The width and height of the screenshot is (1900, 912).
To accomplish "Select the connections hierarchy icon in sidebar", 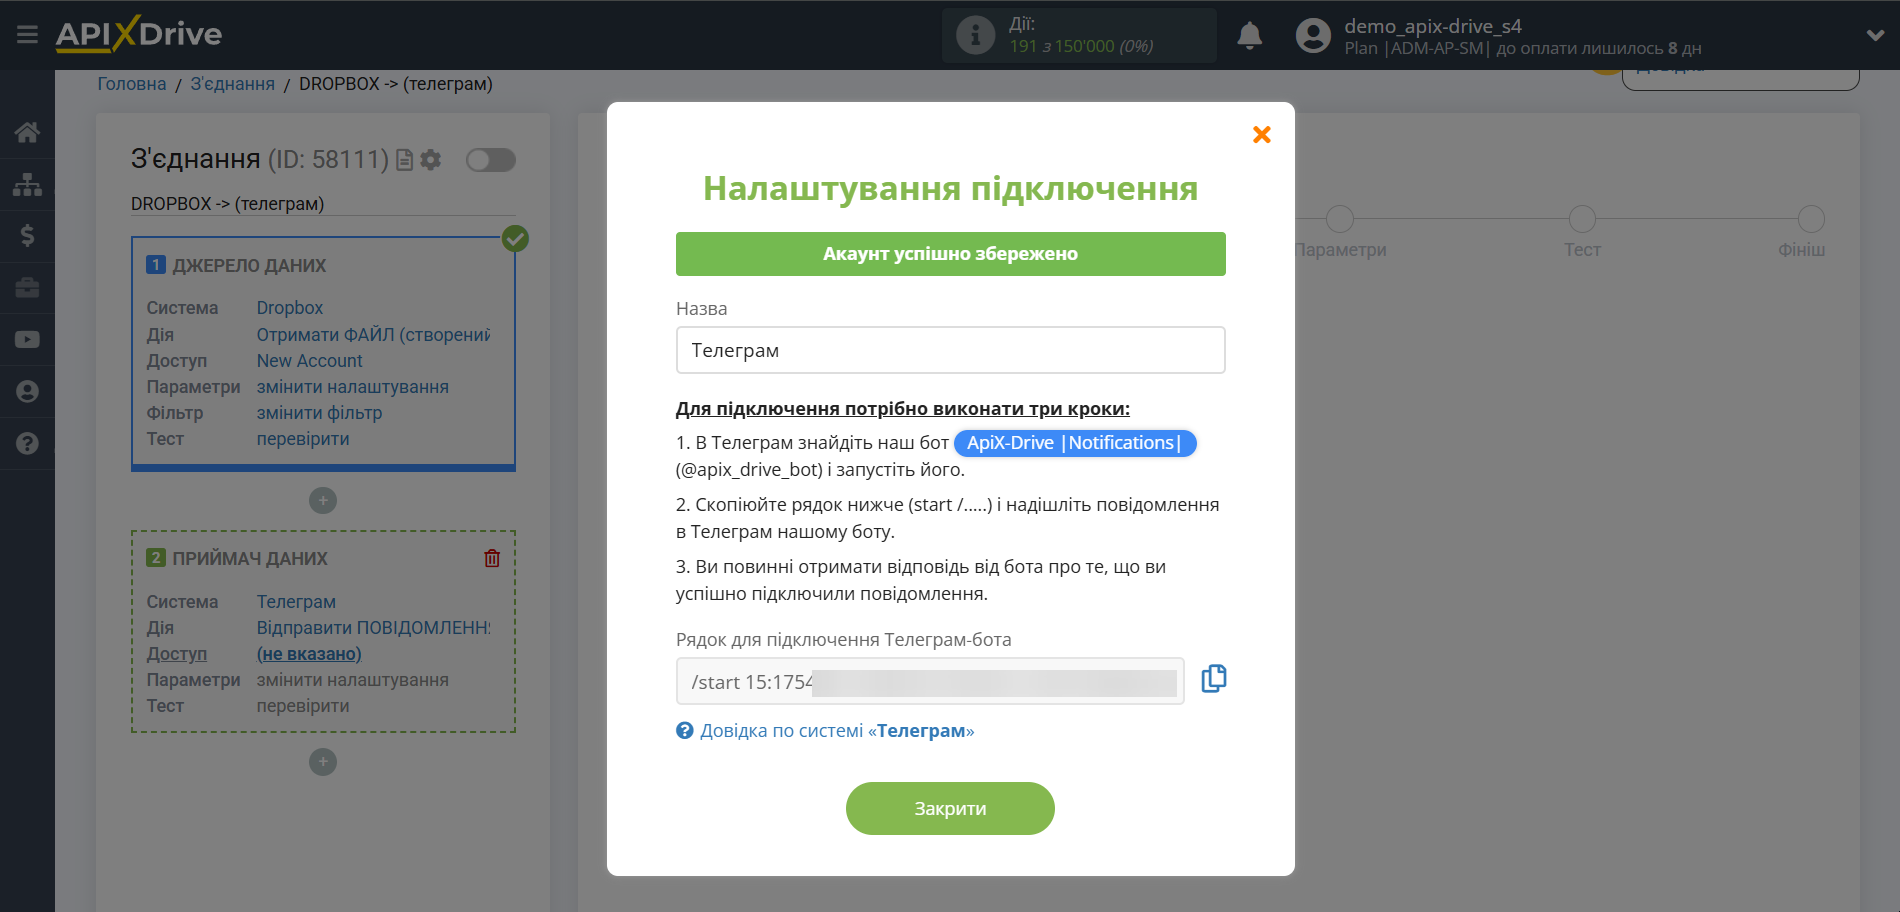I will point(27,184).
